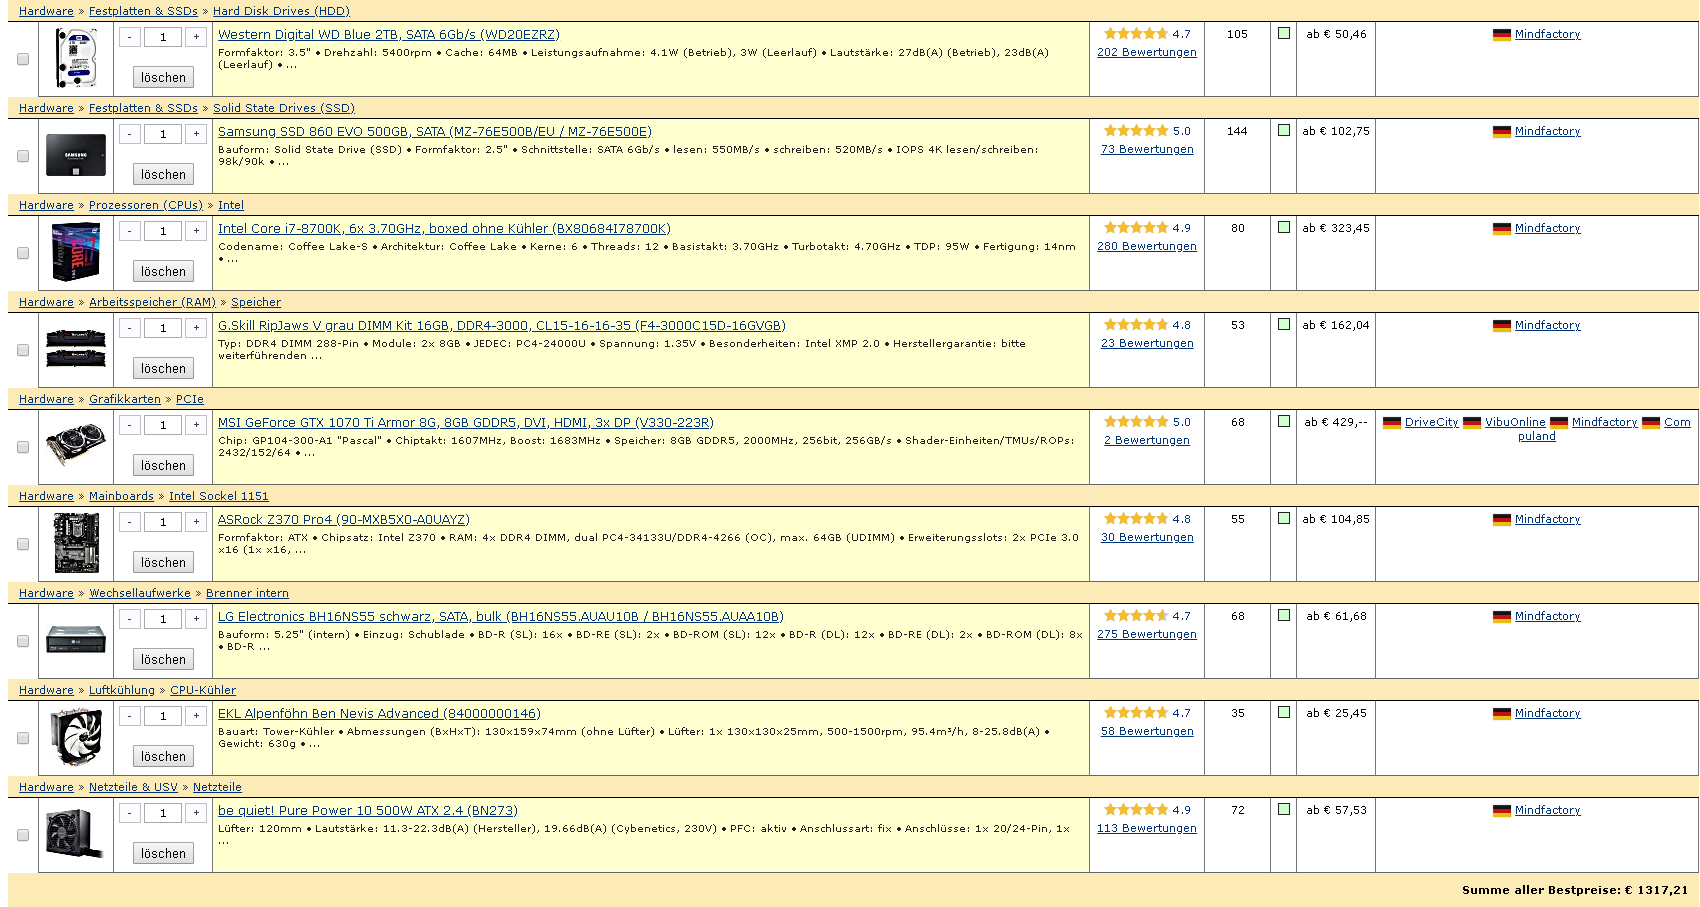The image size is (1700, 907).
Task: Open ASRock Z370 Pro4 product link
Action: [344, 519]
